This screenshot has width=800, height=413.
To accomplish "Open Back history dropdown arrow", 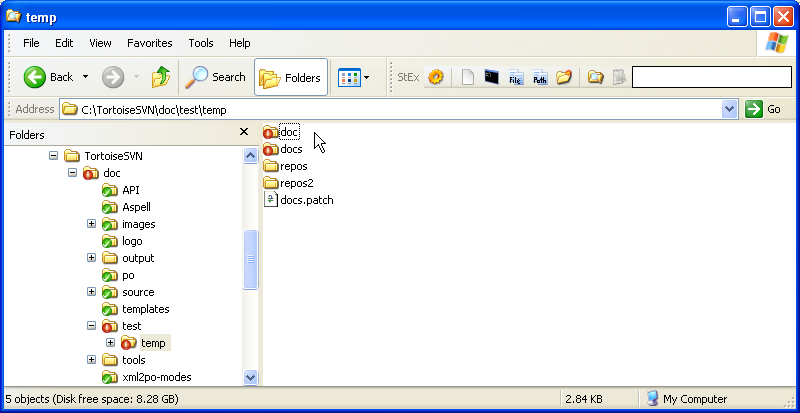I will pos(85,77).
